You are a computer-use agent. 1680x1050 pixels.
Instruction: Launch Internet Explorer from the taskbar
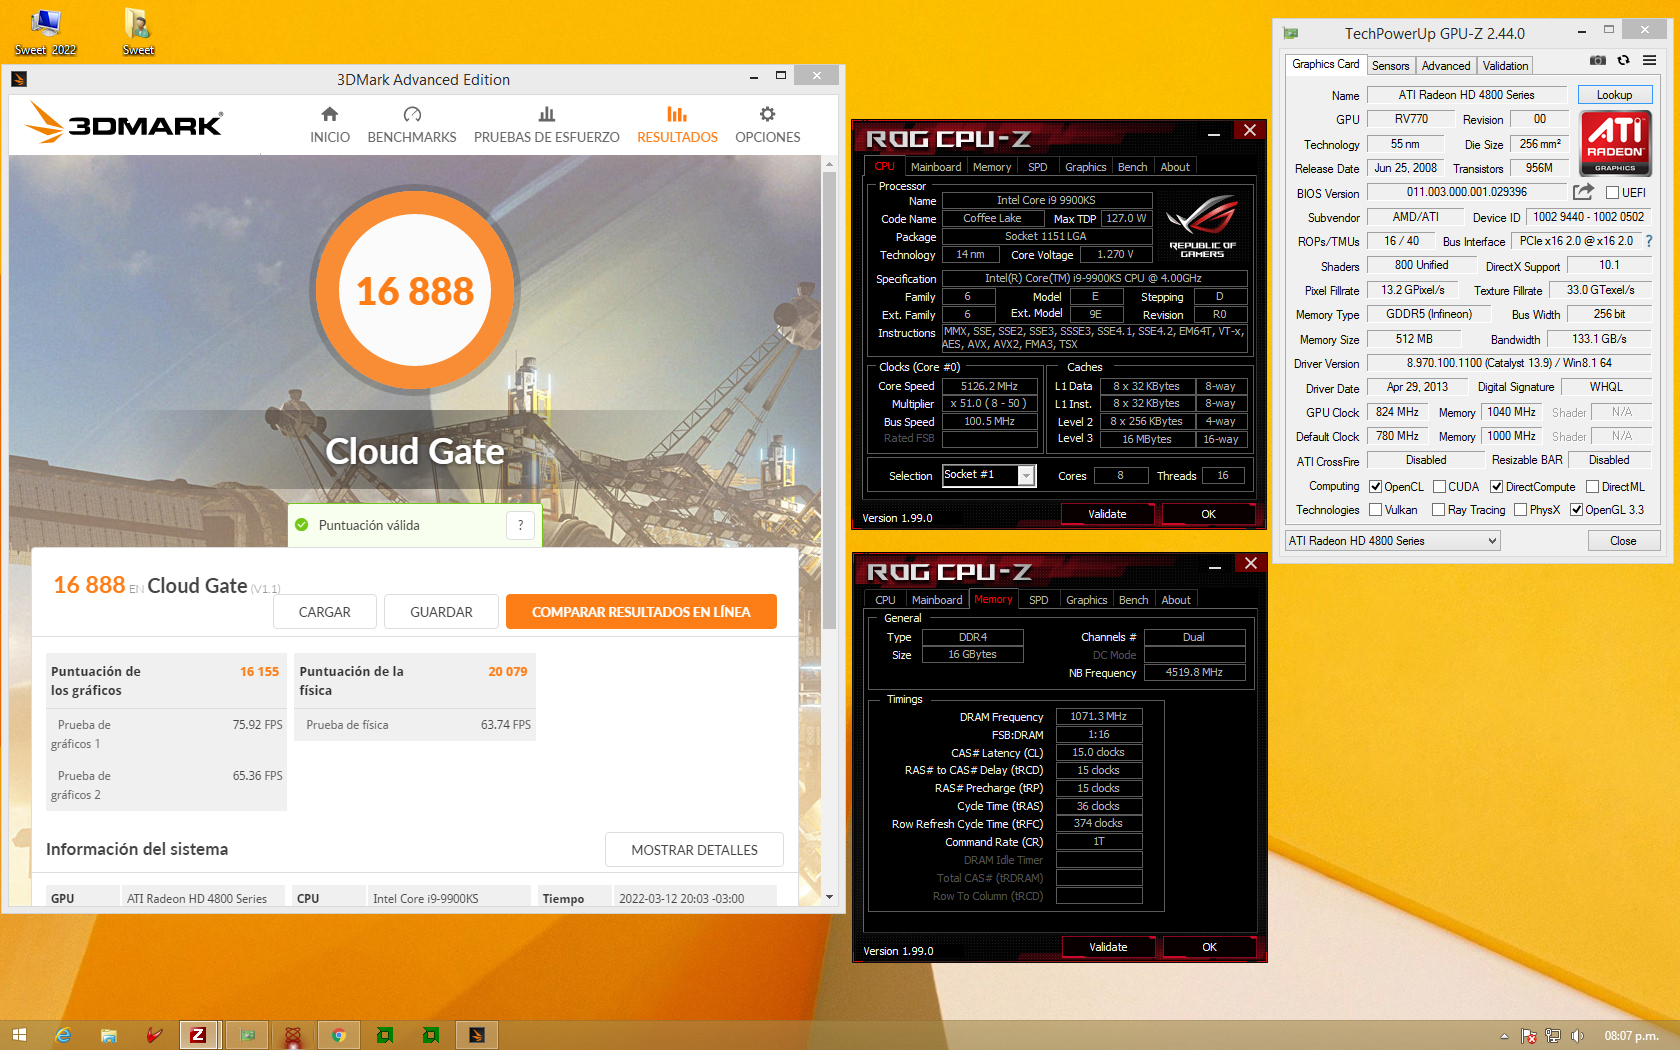(x=63, y=1035)
